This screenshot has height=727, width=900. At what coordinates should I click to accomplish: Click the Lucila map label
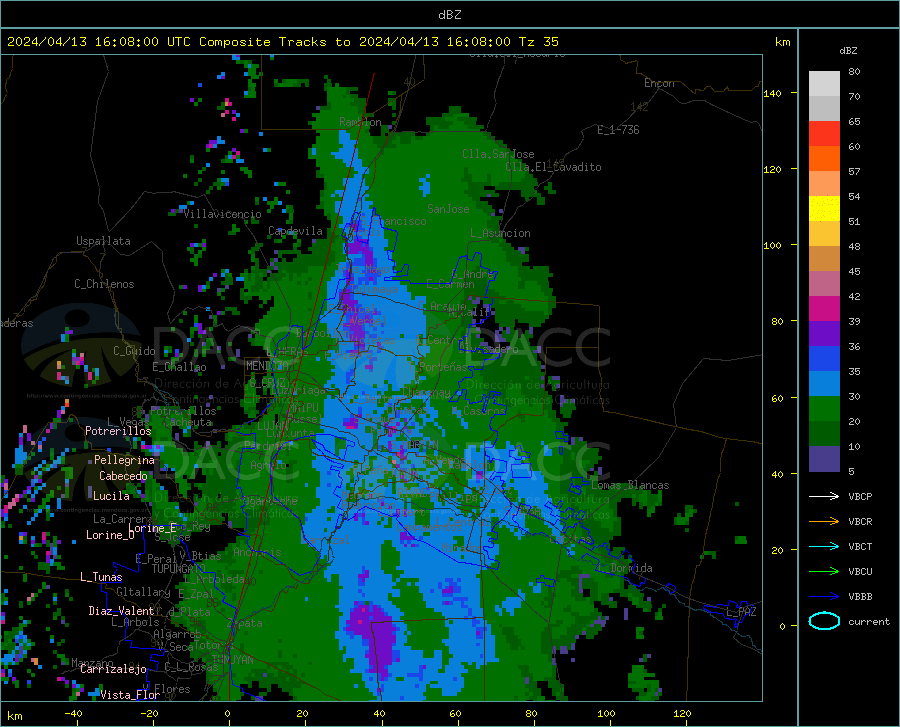(x=111, y=496)
